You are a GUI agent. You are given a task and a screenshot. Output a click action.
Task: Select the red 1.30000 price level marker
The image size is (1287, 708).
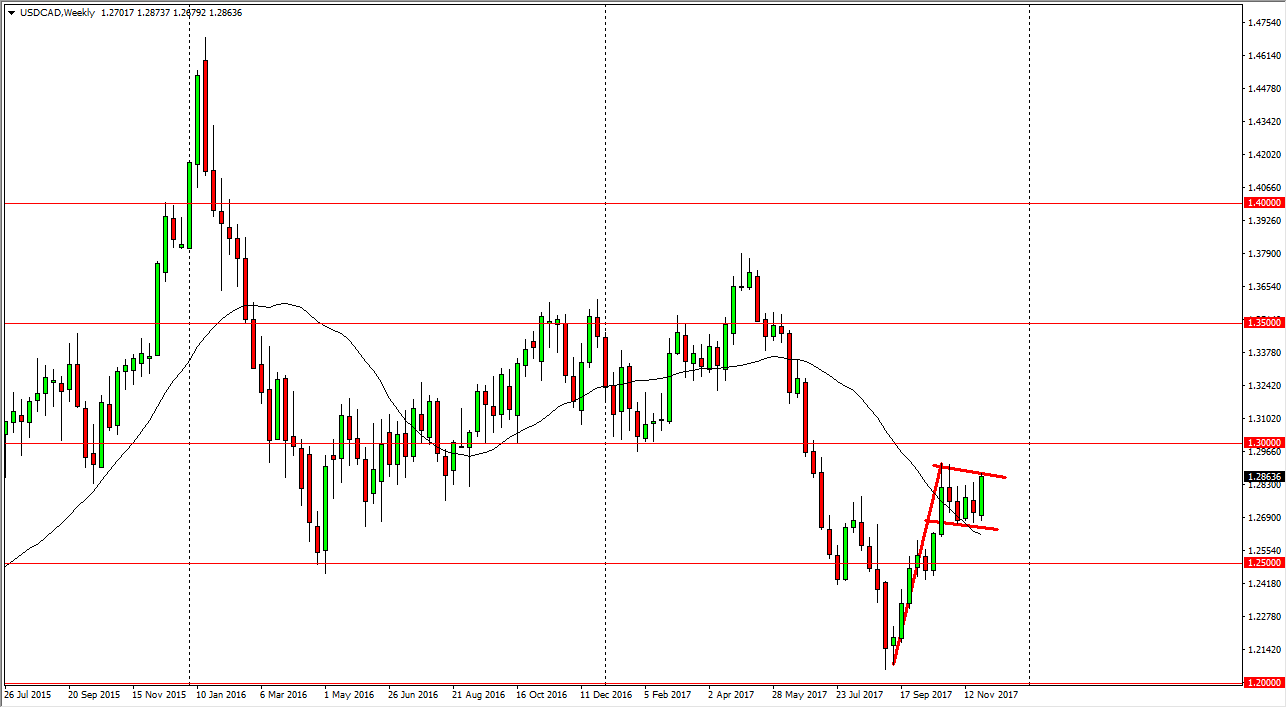tap(1258, 442)
